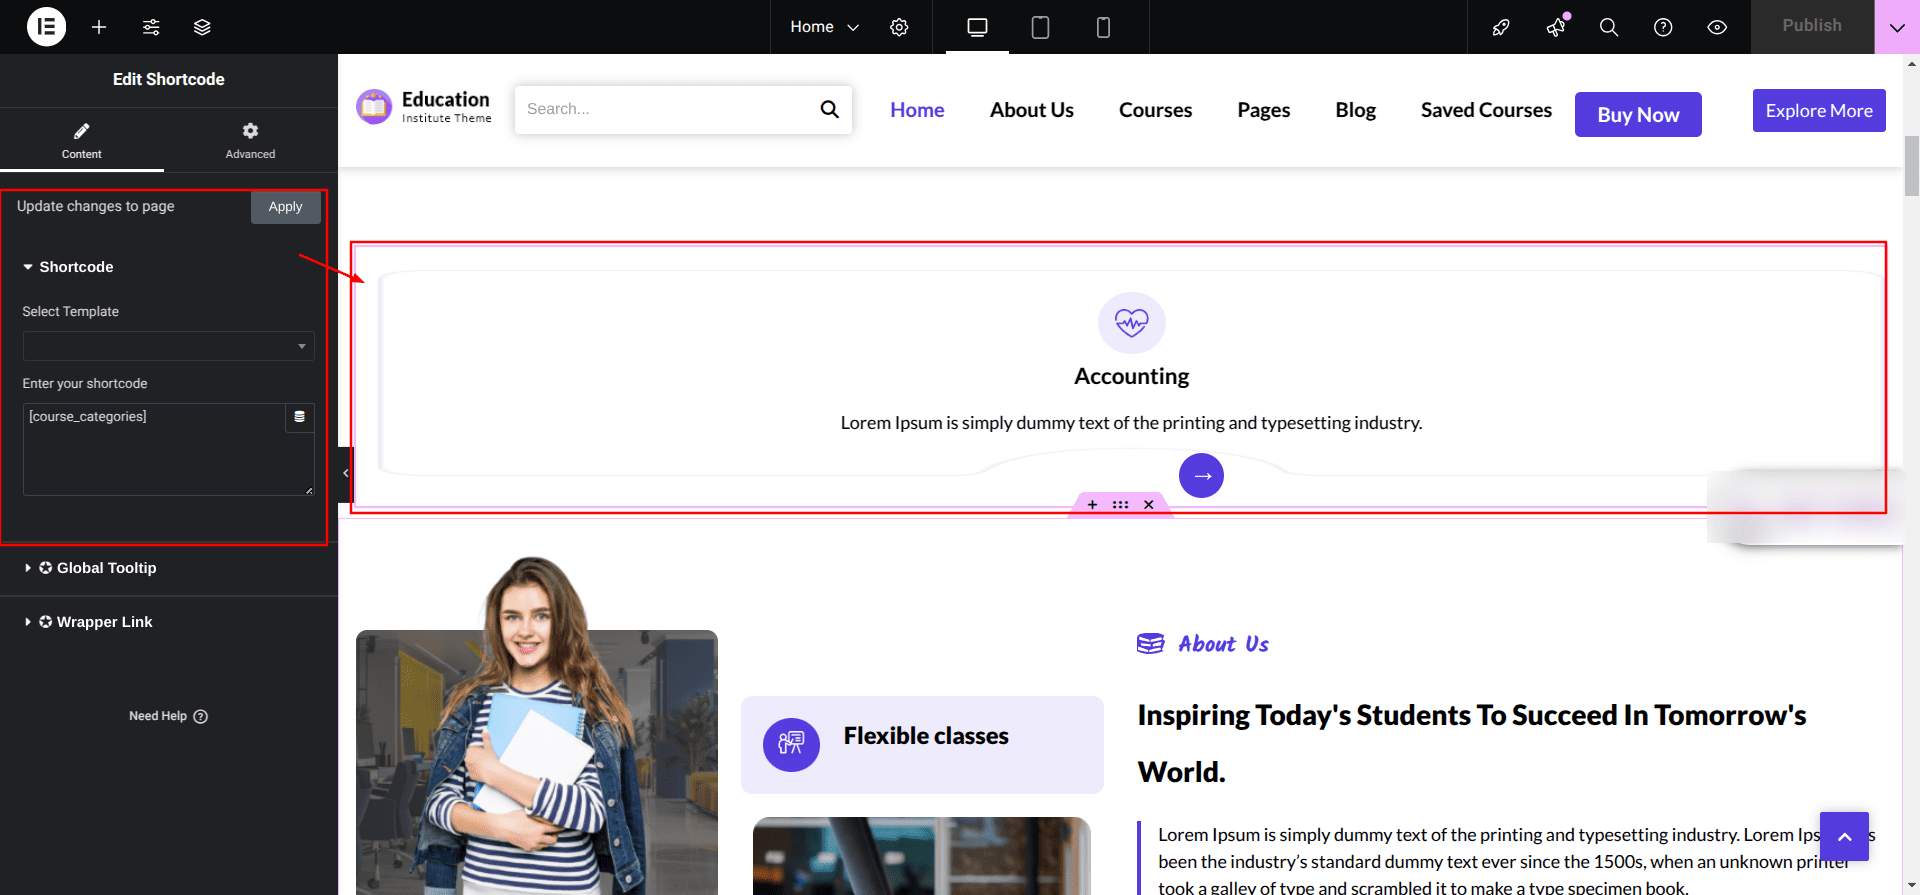
Task: Open the Select Template dropdown
Action: [168, 346]
